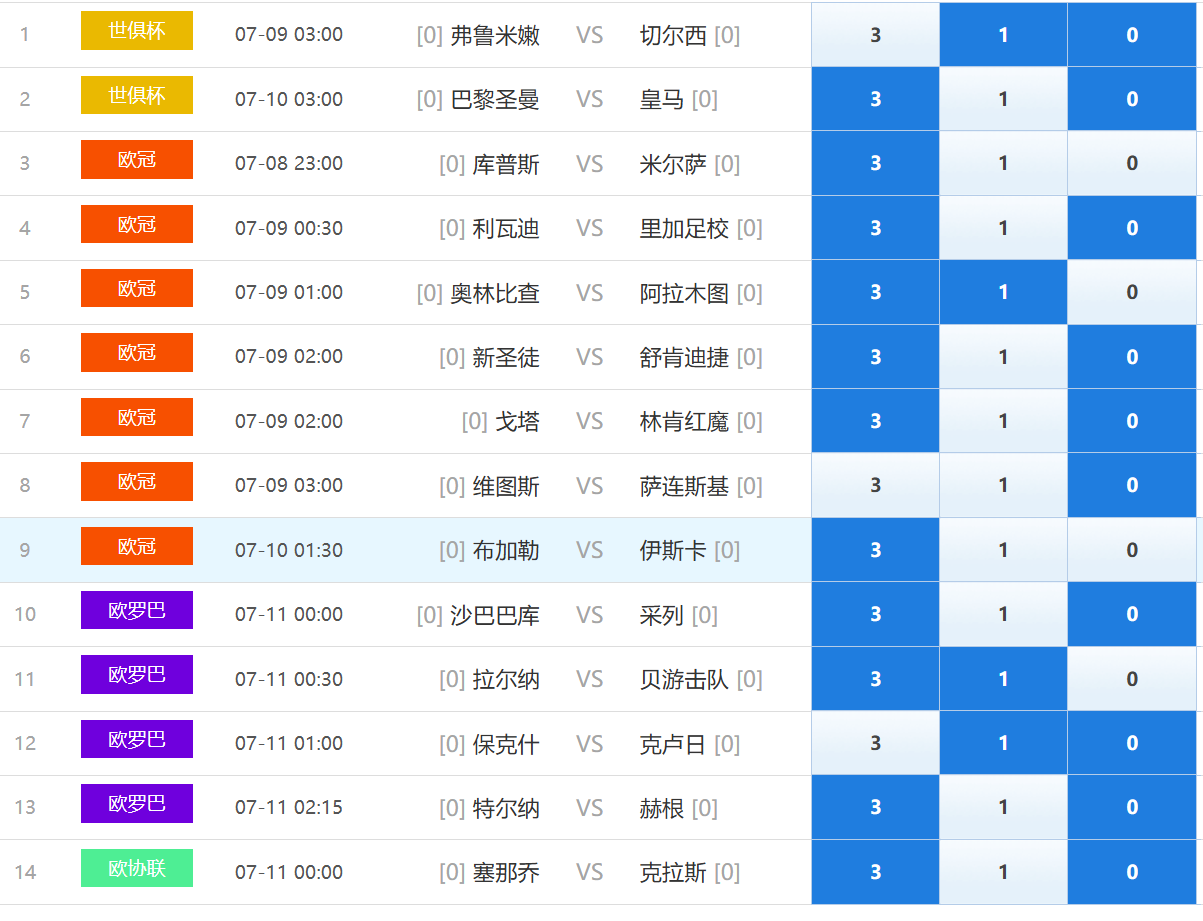Toggle result 3 for 利瓦迪 vs 里加足校
The width and height of the screenshot is (1203, 921).
coord(875,228)
